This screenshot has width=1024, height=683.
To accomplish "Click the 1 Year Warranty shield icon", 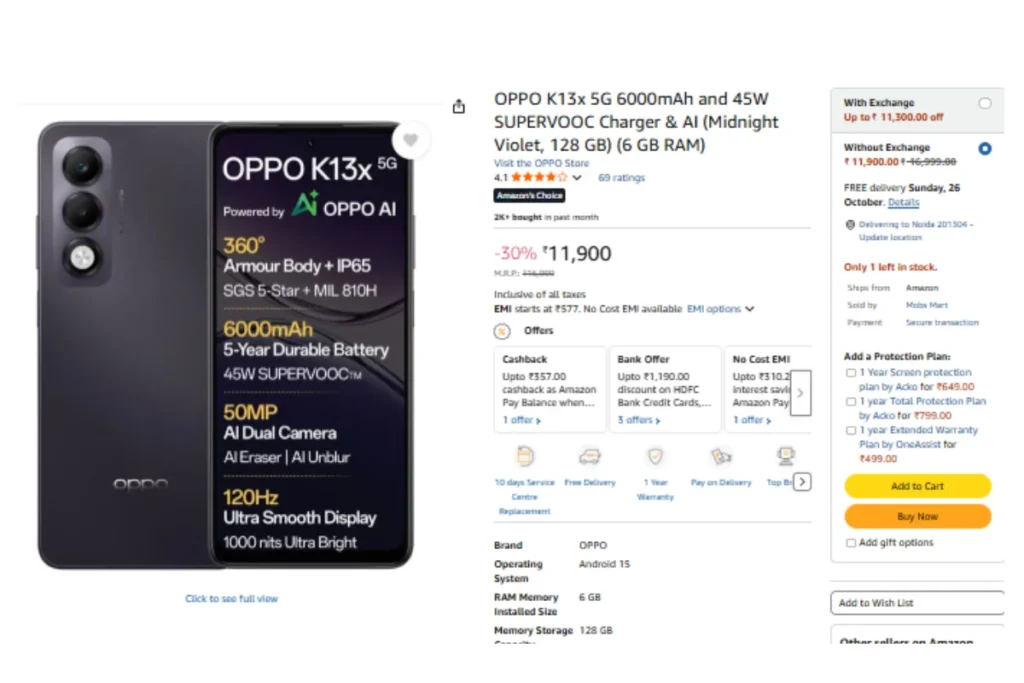I will coord(655,457).
